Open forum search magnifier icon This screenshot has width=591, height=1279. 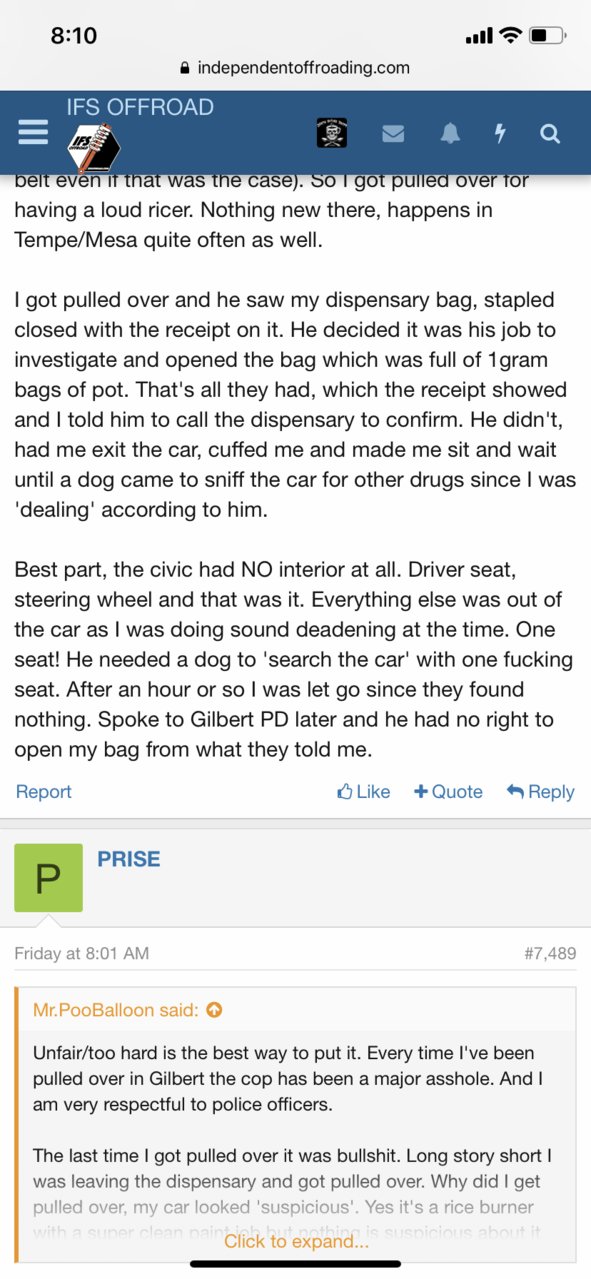(x=550, y=133)
